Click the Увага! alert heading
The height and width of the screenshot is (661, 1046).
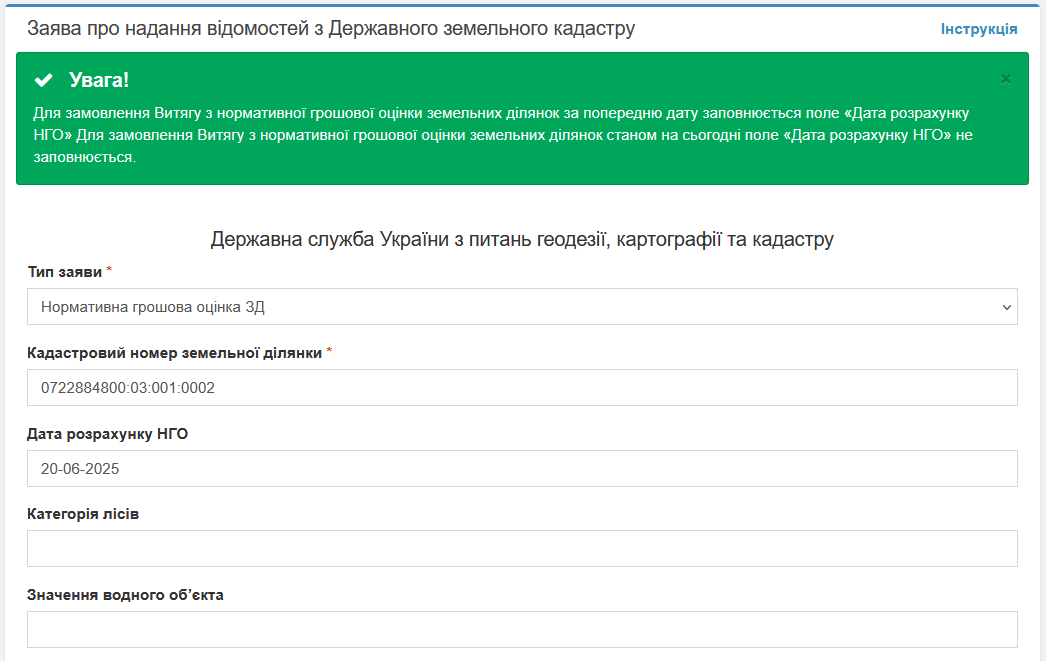[99, 80]
